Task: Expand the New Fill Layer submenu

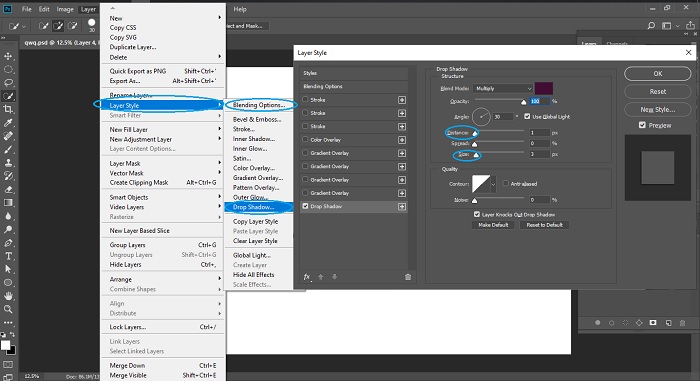Action: pos(163,129)
